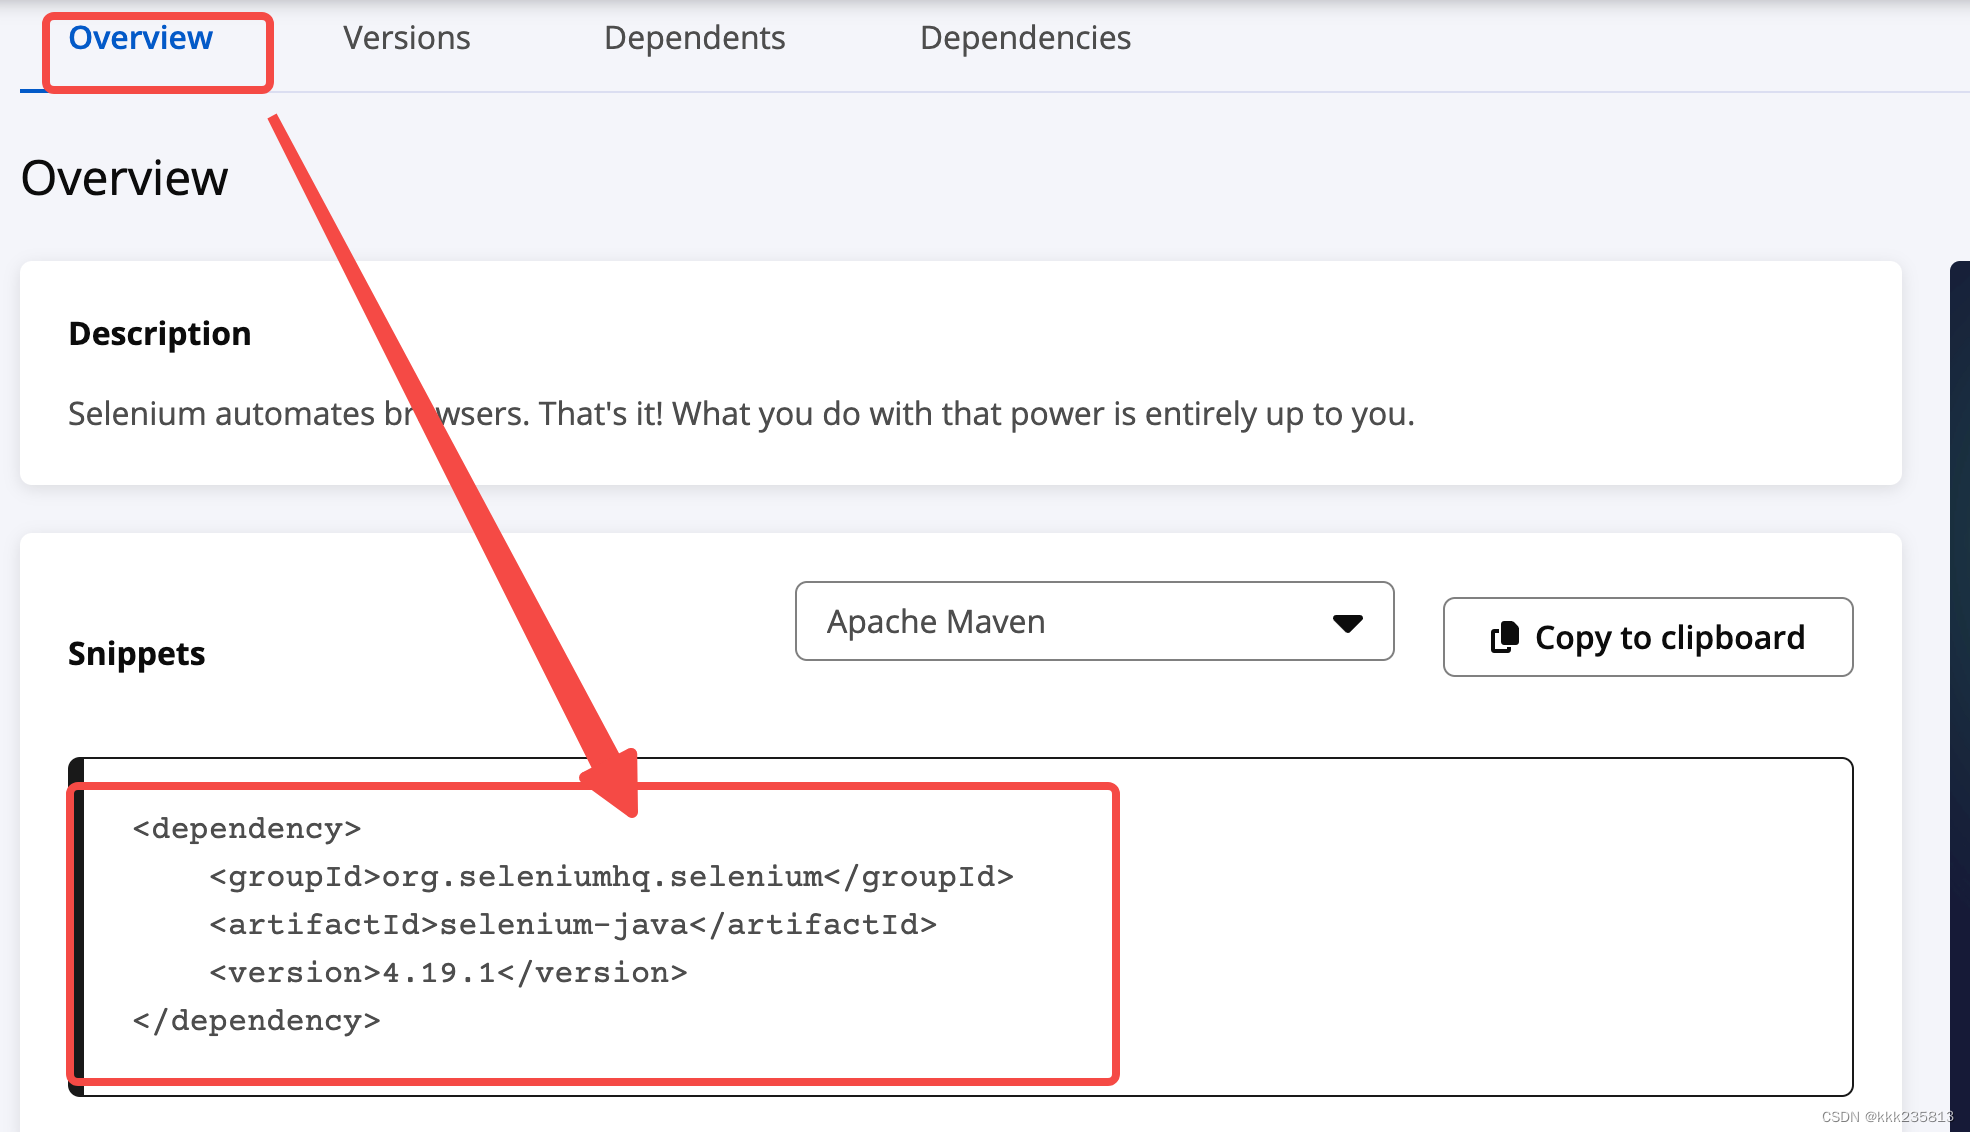Click the Description card title

[x=159, y=333]
